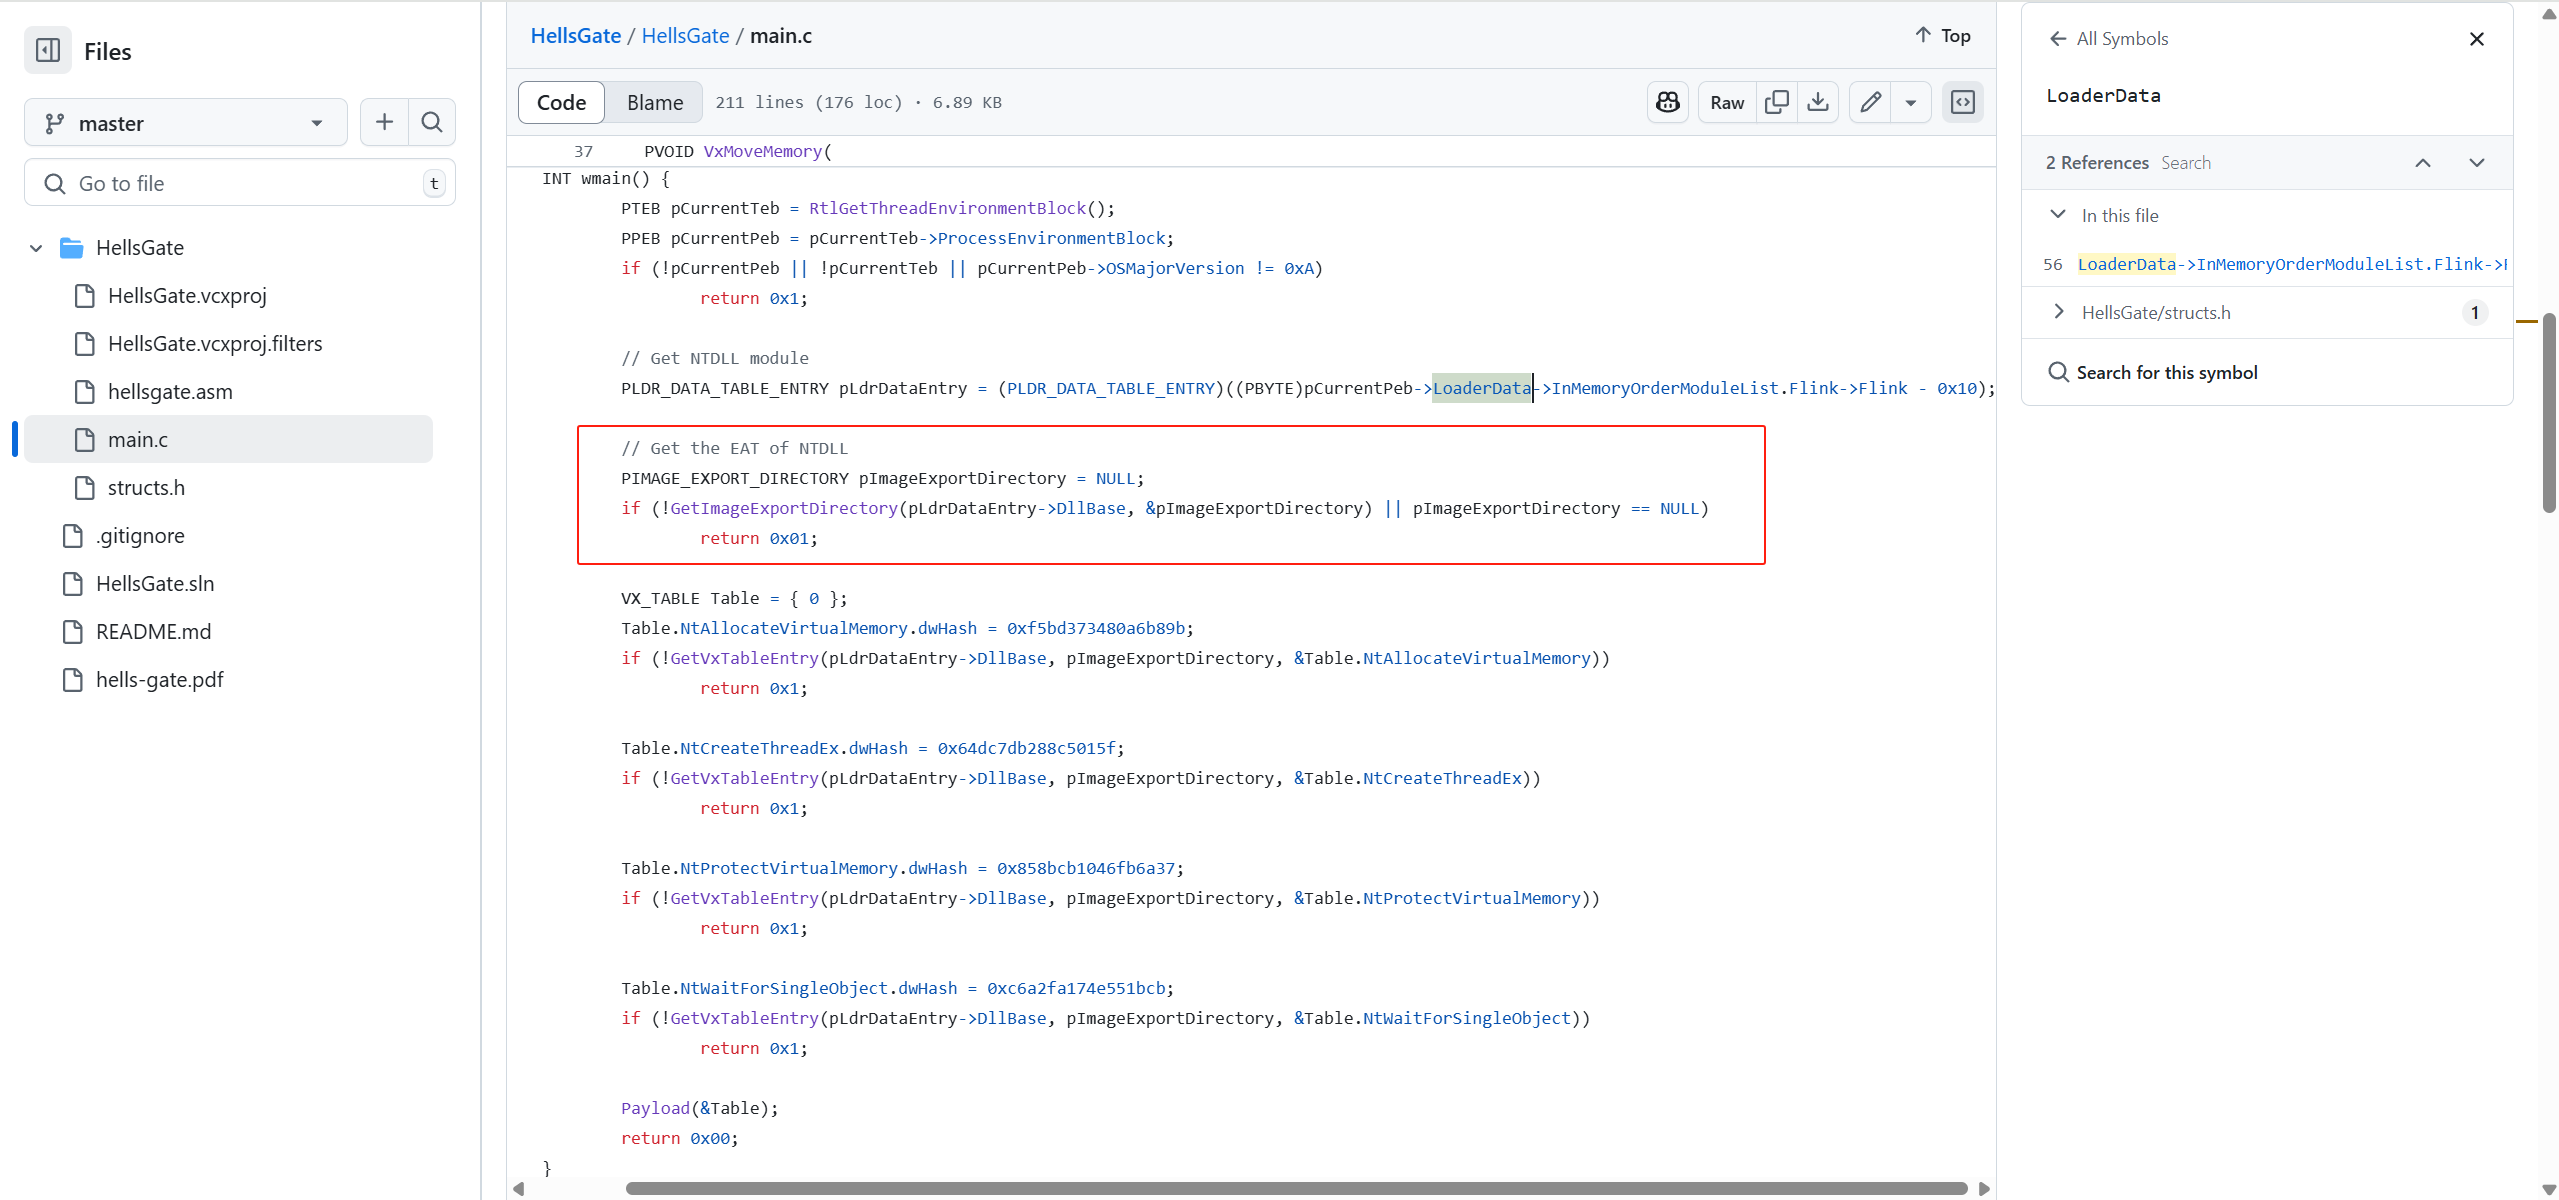Focus the Go to file field
Viewport: 2559px width, 1200px height.
coord(240,183)
